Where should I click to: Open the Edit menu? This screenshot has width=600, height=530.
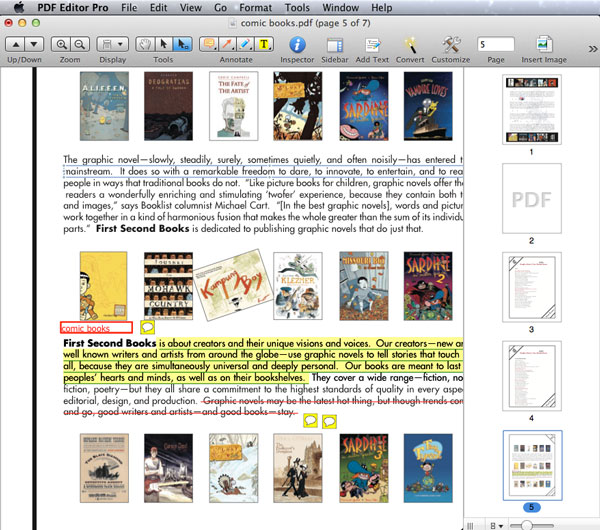[158, 8]
